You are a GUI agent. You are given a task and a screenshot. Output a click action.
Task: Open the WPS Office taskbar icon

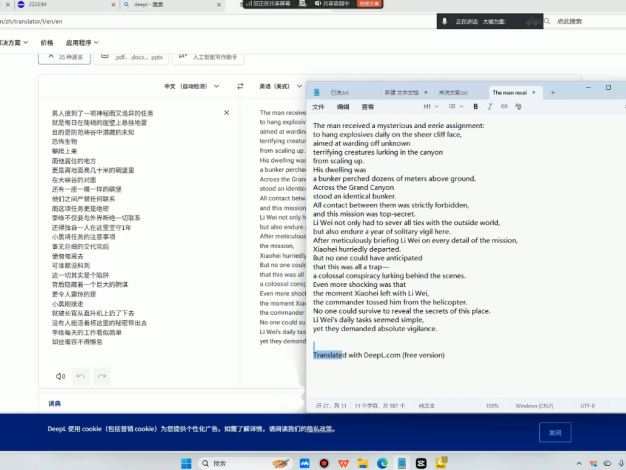tap(343, 463)
